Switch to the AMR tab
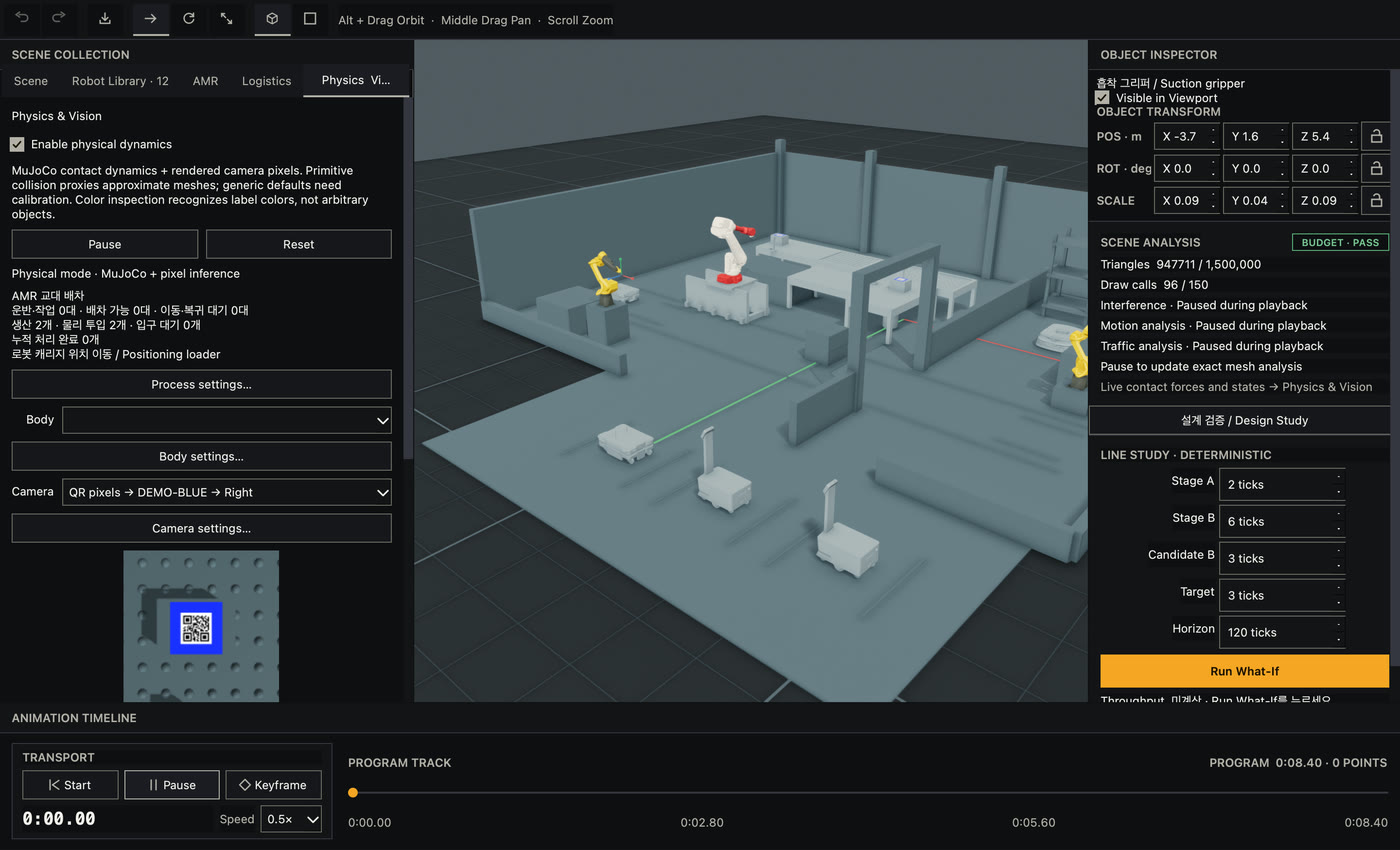This screenshot has height=850, width=1400. point(205,81)
